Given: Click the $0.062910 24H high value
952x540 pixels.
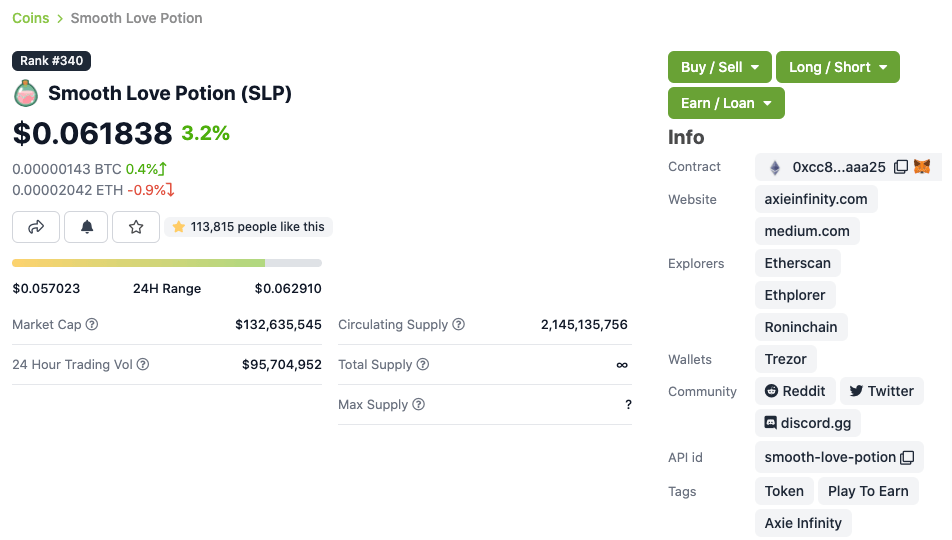Looking at the screenshot, I should pyautogui.click(x=288, y=289).
